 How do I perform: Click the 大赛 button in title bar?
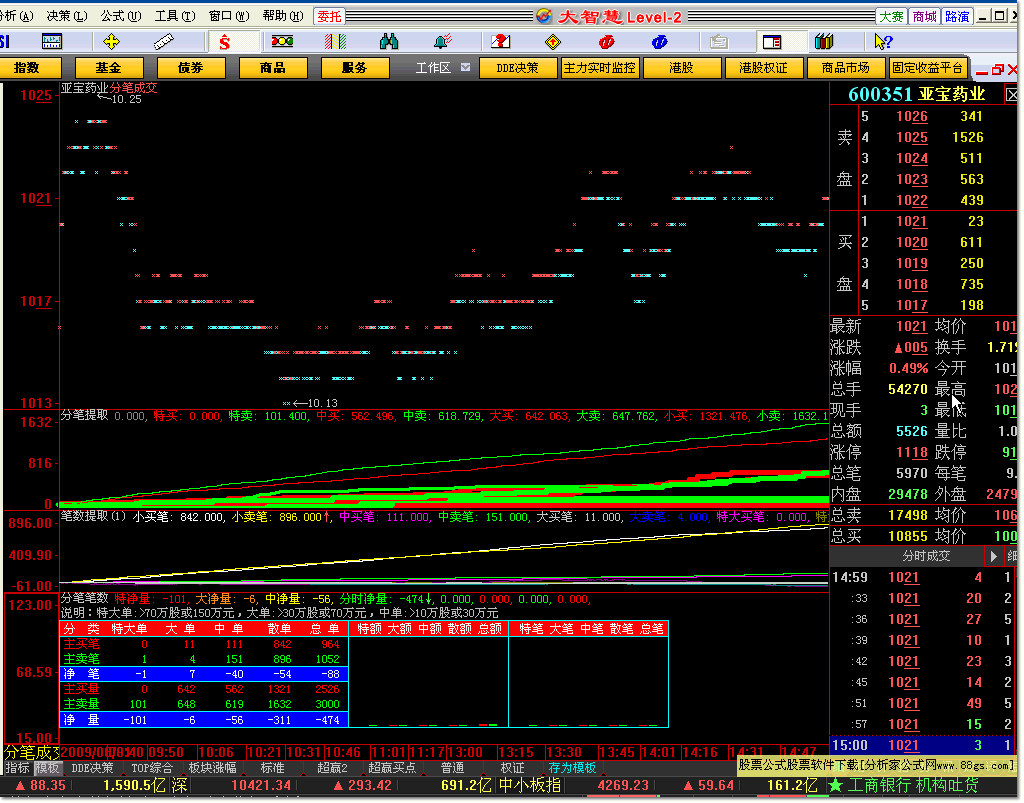pos(891,16)
